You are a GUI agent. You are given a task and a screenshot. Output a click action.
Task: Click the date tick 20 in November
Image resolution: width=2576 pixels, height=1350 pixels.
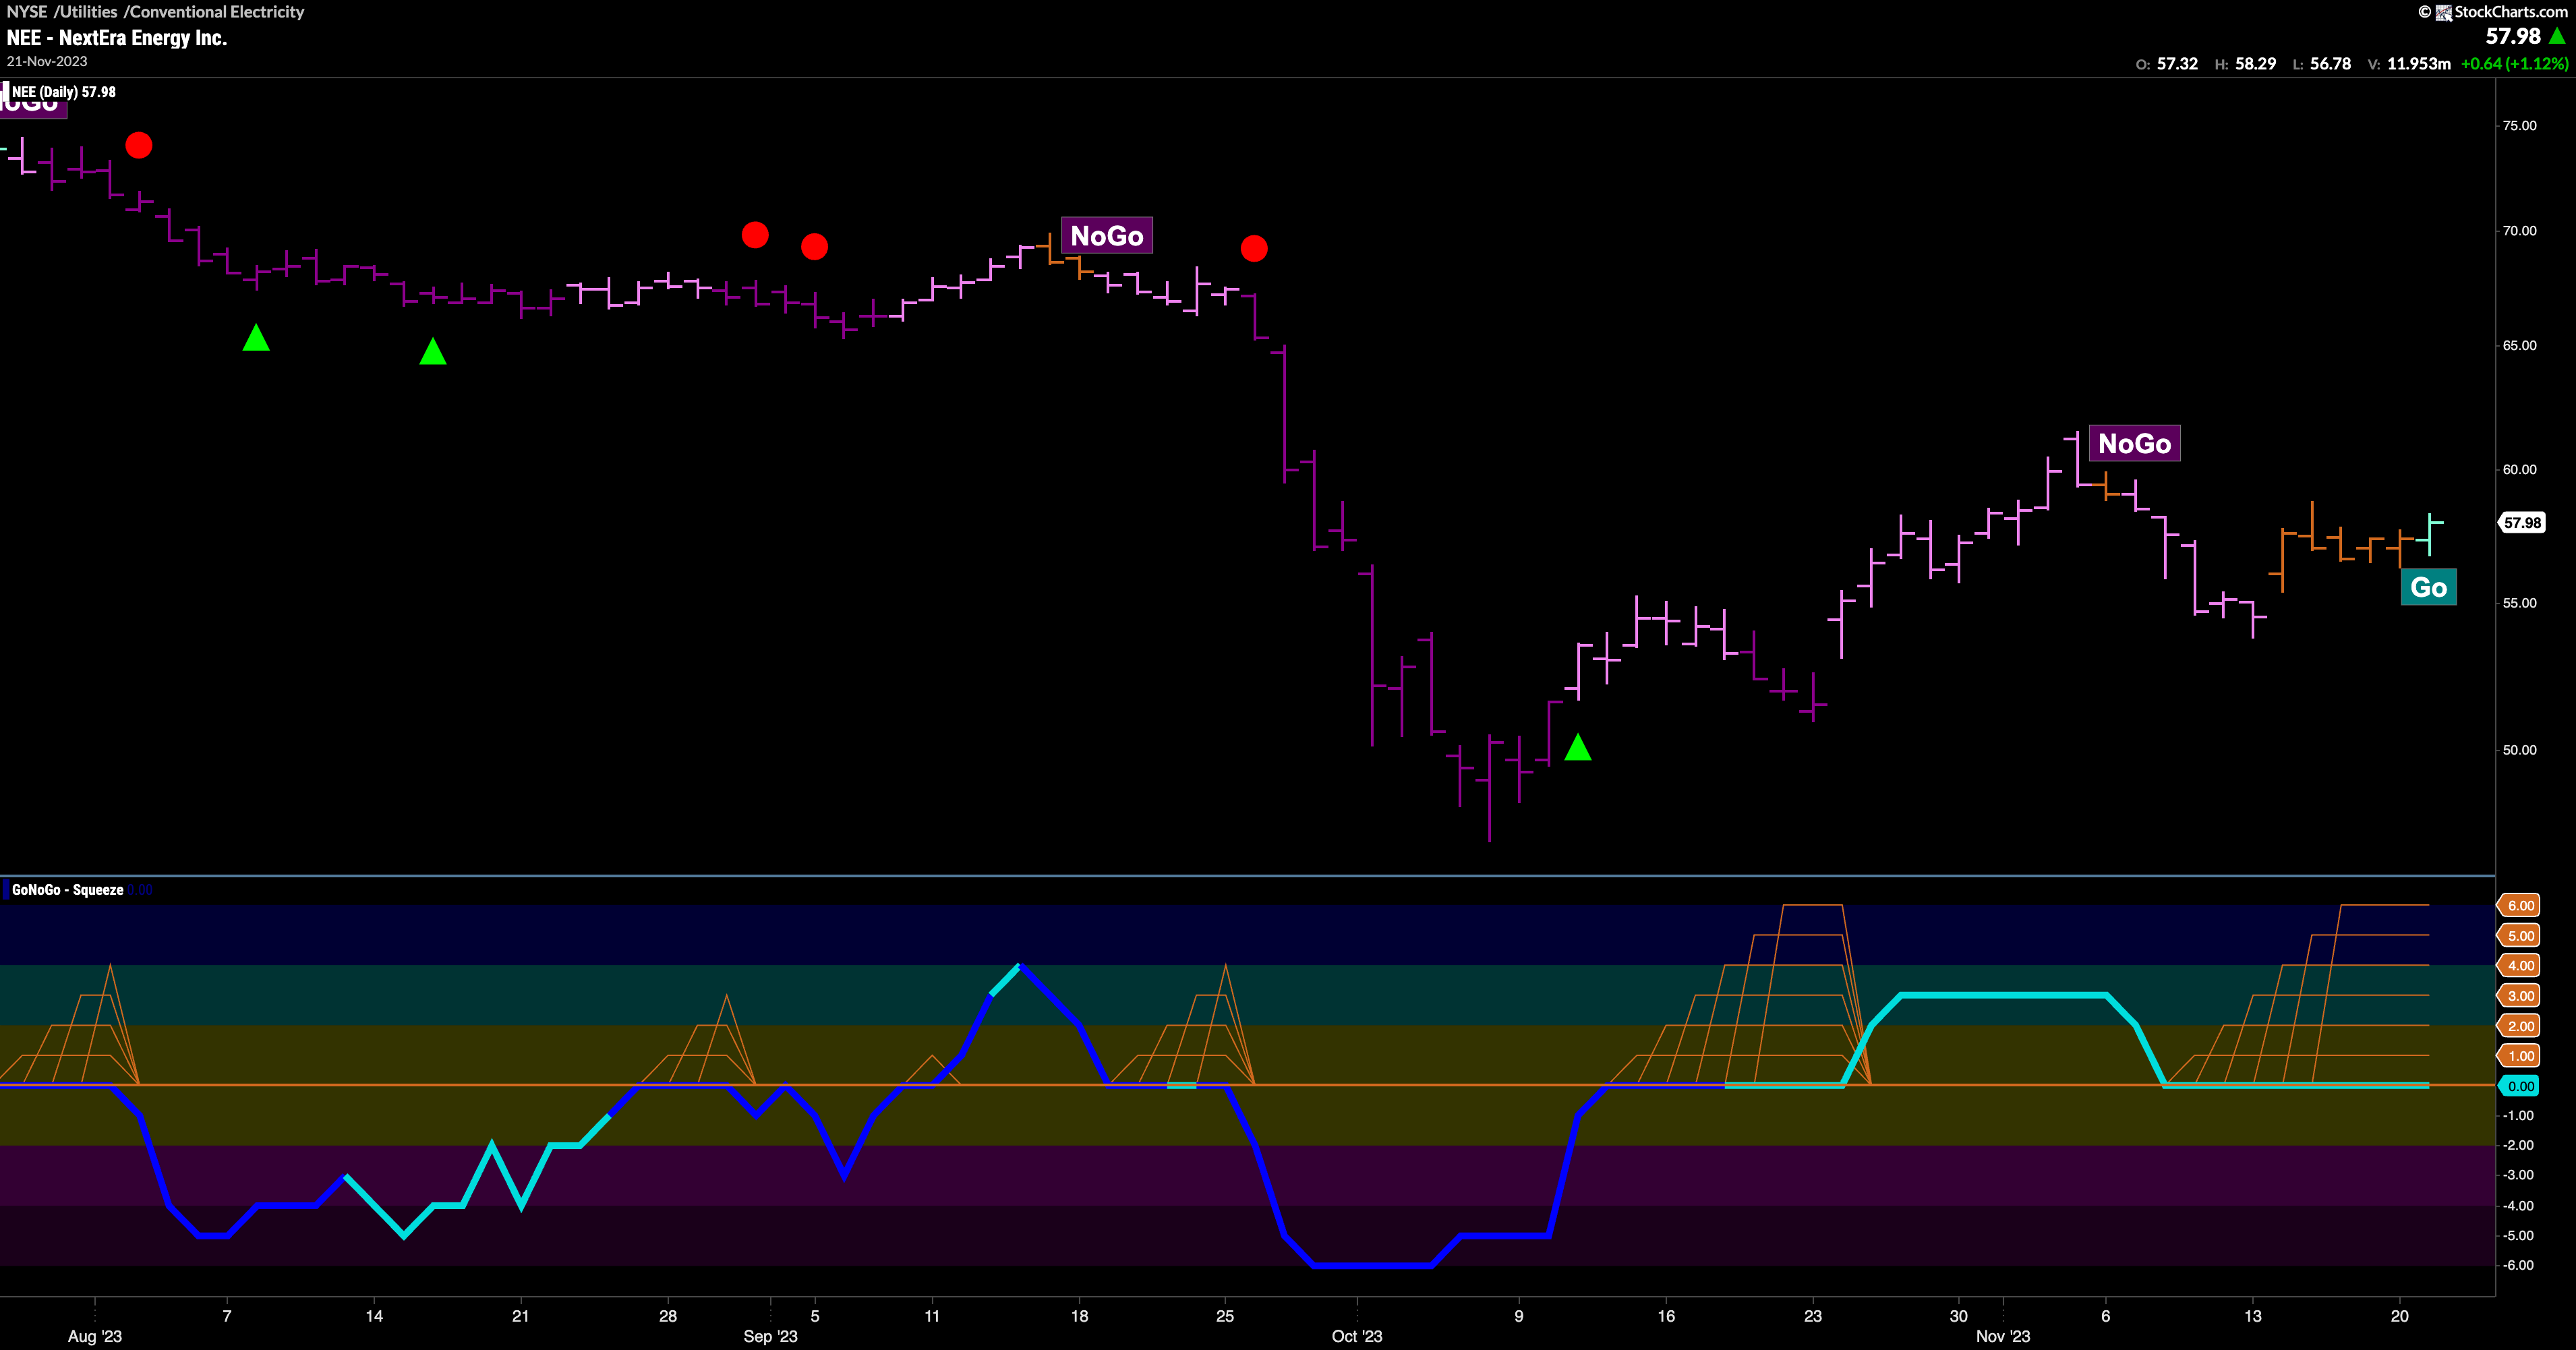[2400, 1316]
